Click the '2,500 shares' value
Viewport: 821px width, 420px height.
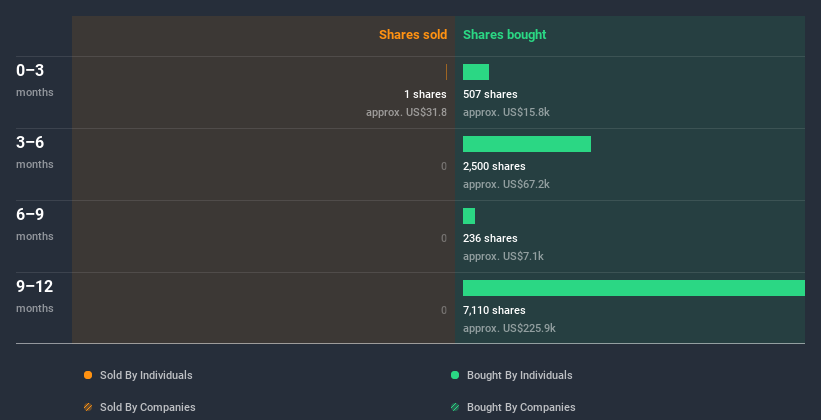click(494, 167)
